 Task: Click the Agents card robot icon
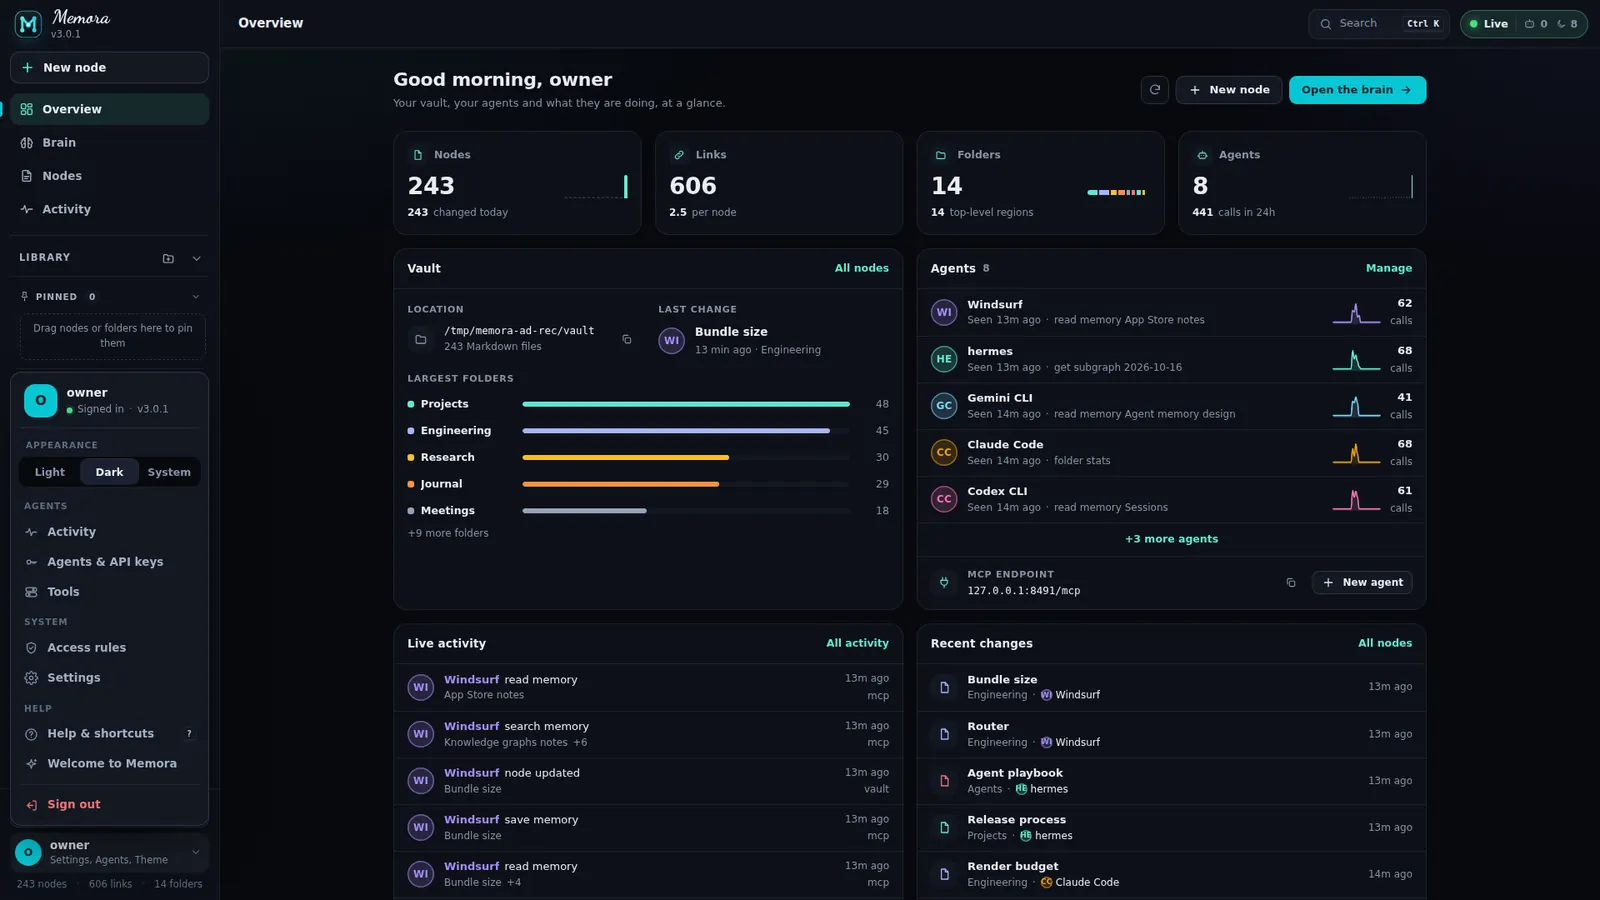[1202, 155]
